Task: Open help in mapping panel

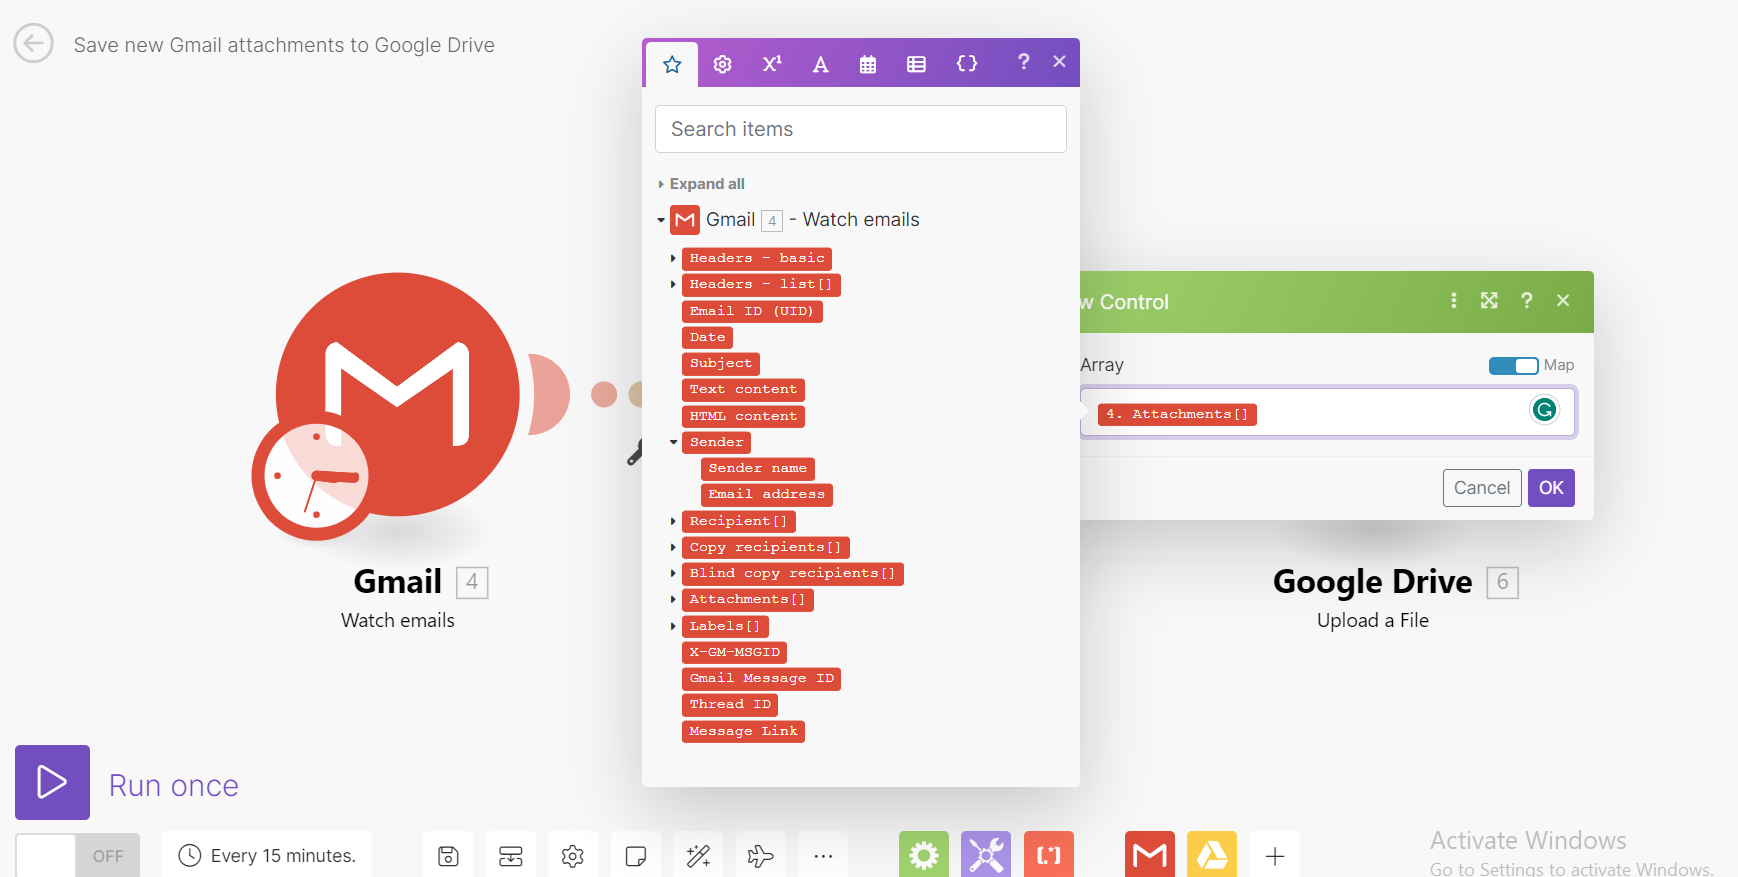Action: 1023,62
